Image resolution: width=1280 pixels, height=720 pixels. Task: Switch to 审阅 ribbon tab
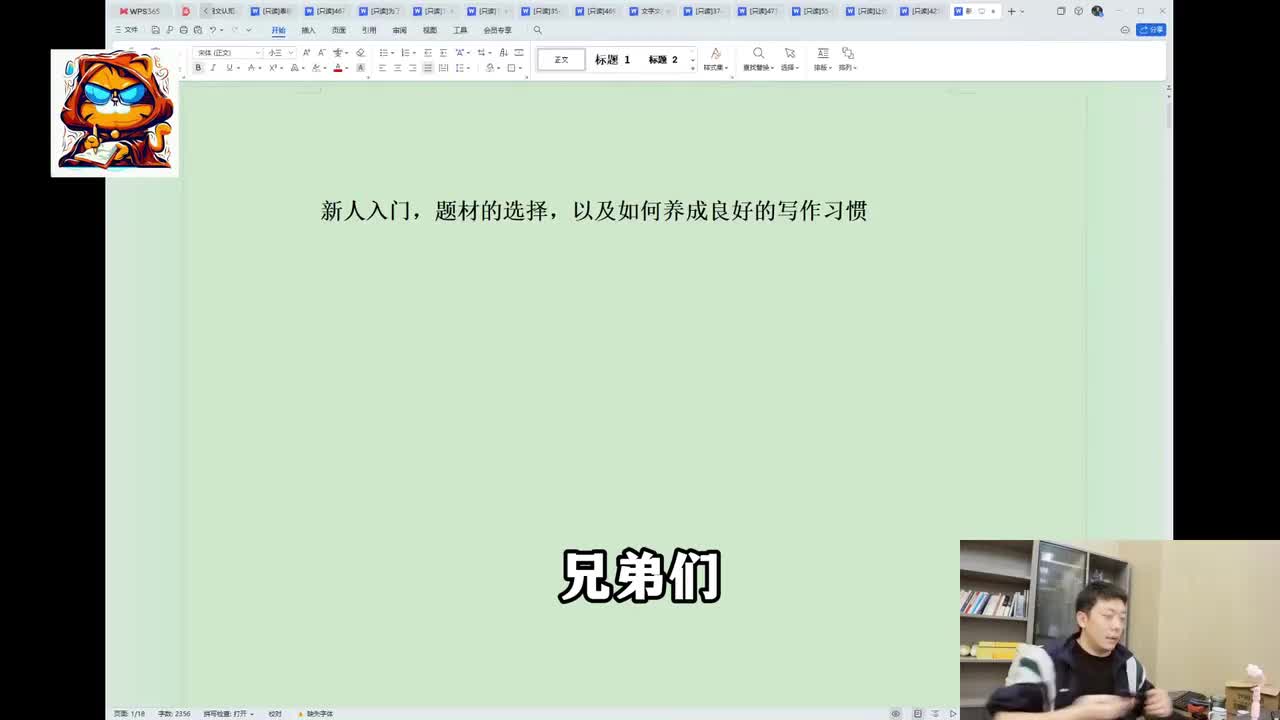pos(399,30)
